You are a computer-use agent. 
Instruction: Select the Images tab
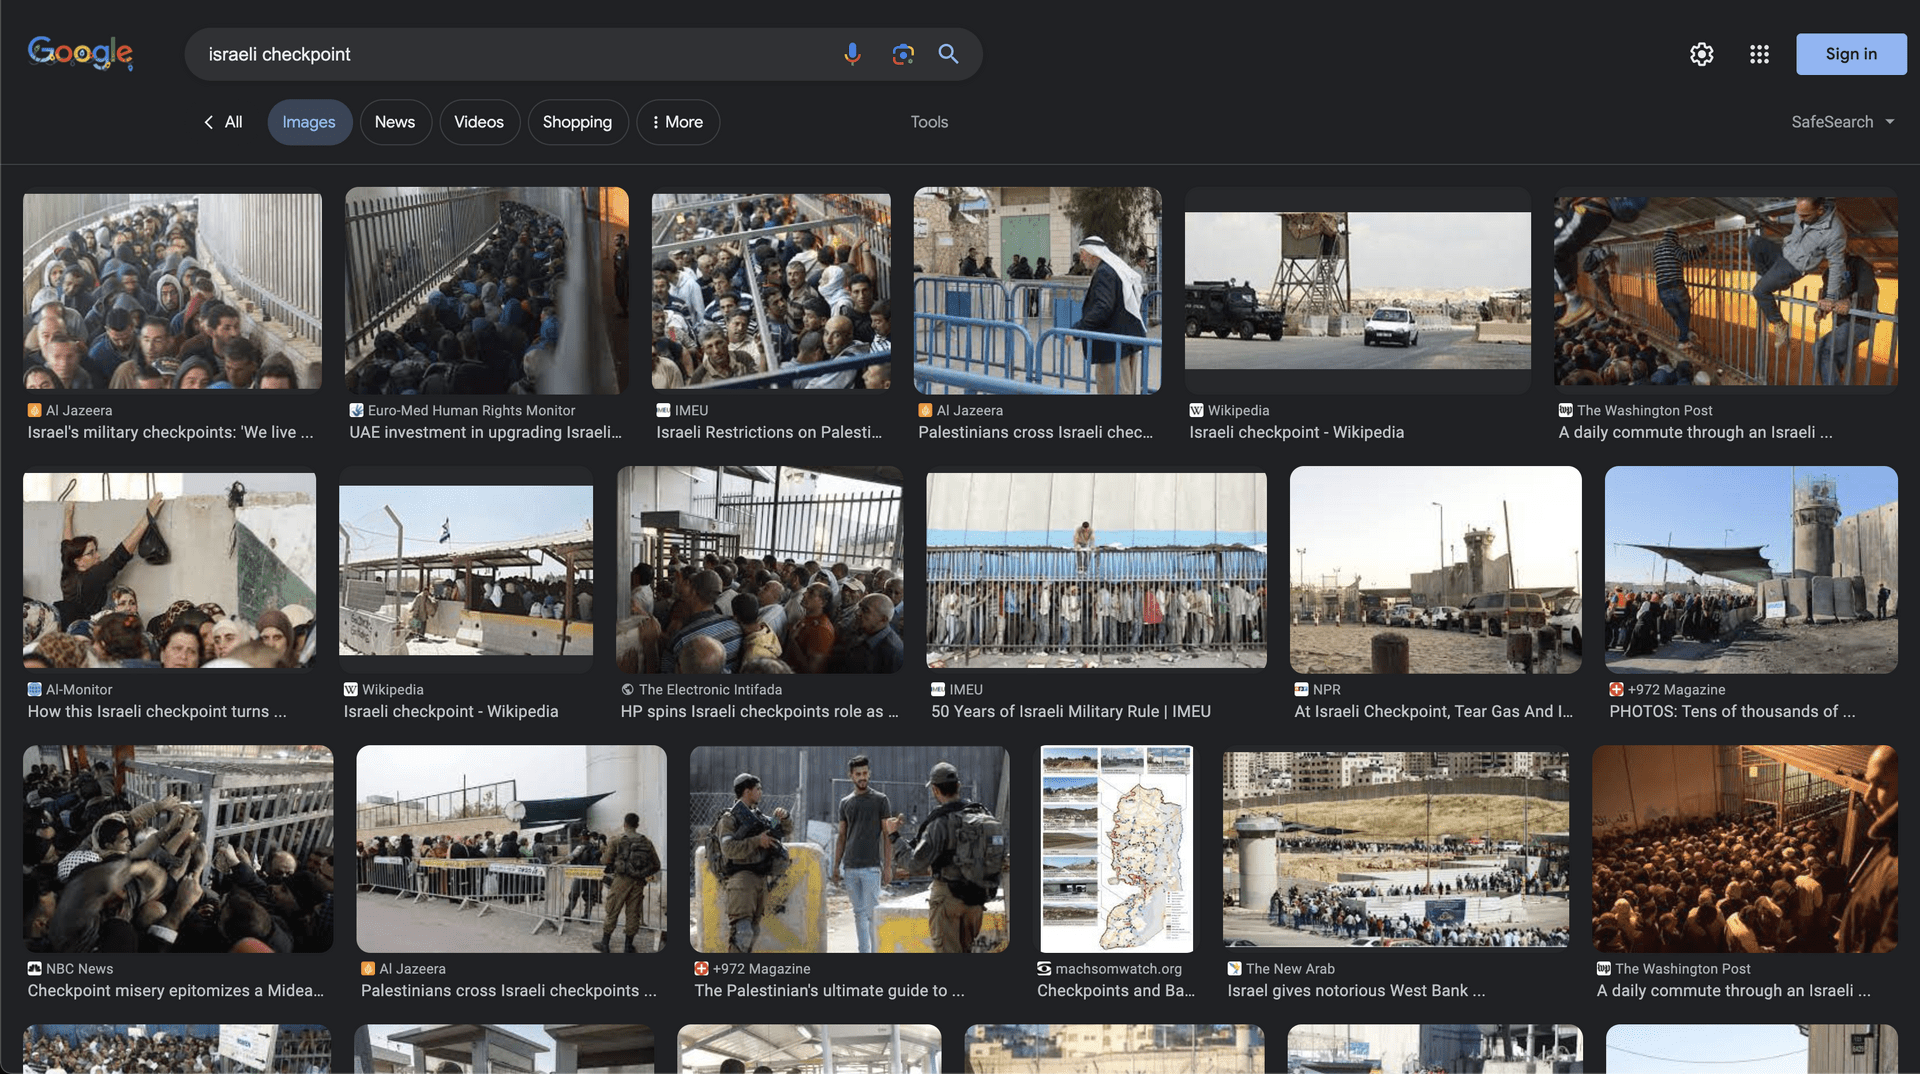click(309, 122)
